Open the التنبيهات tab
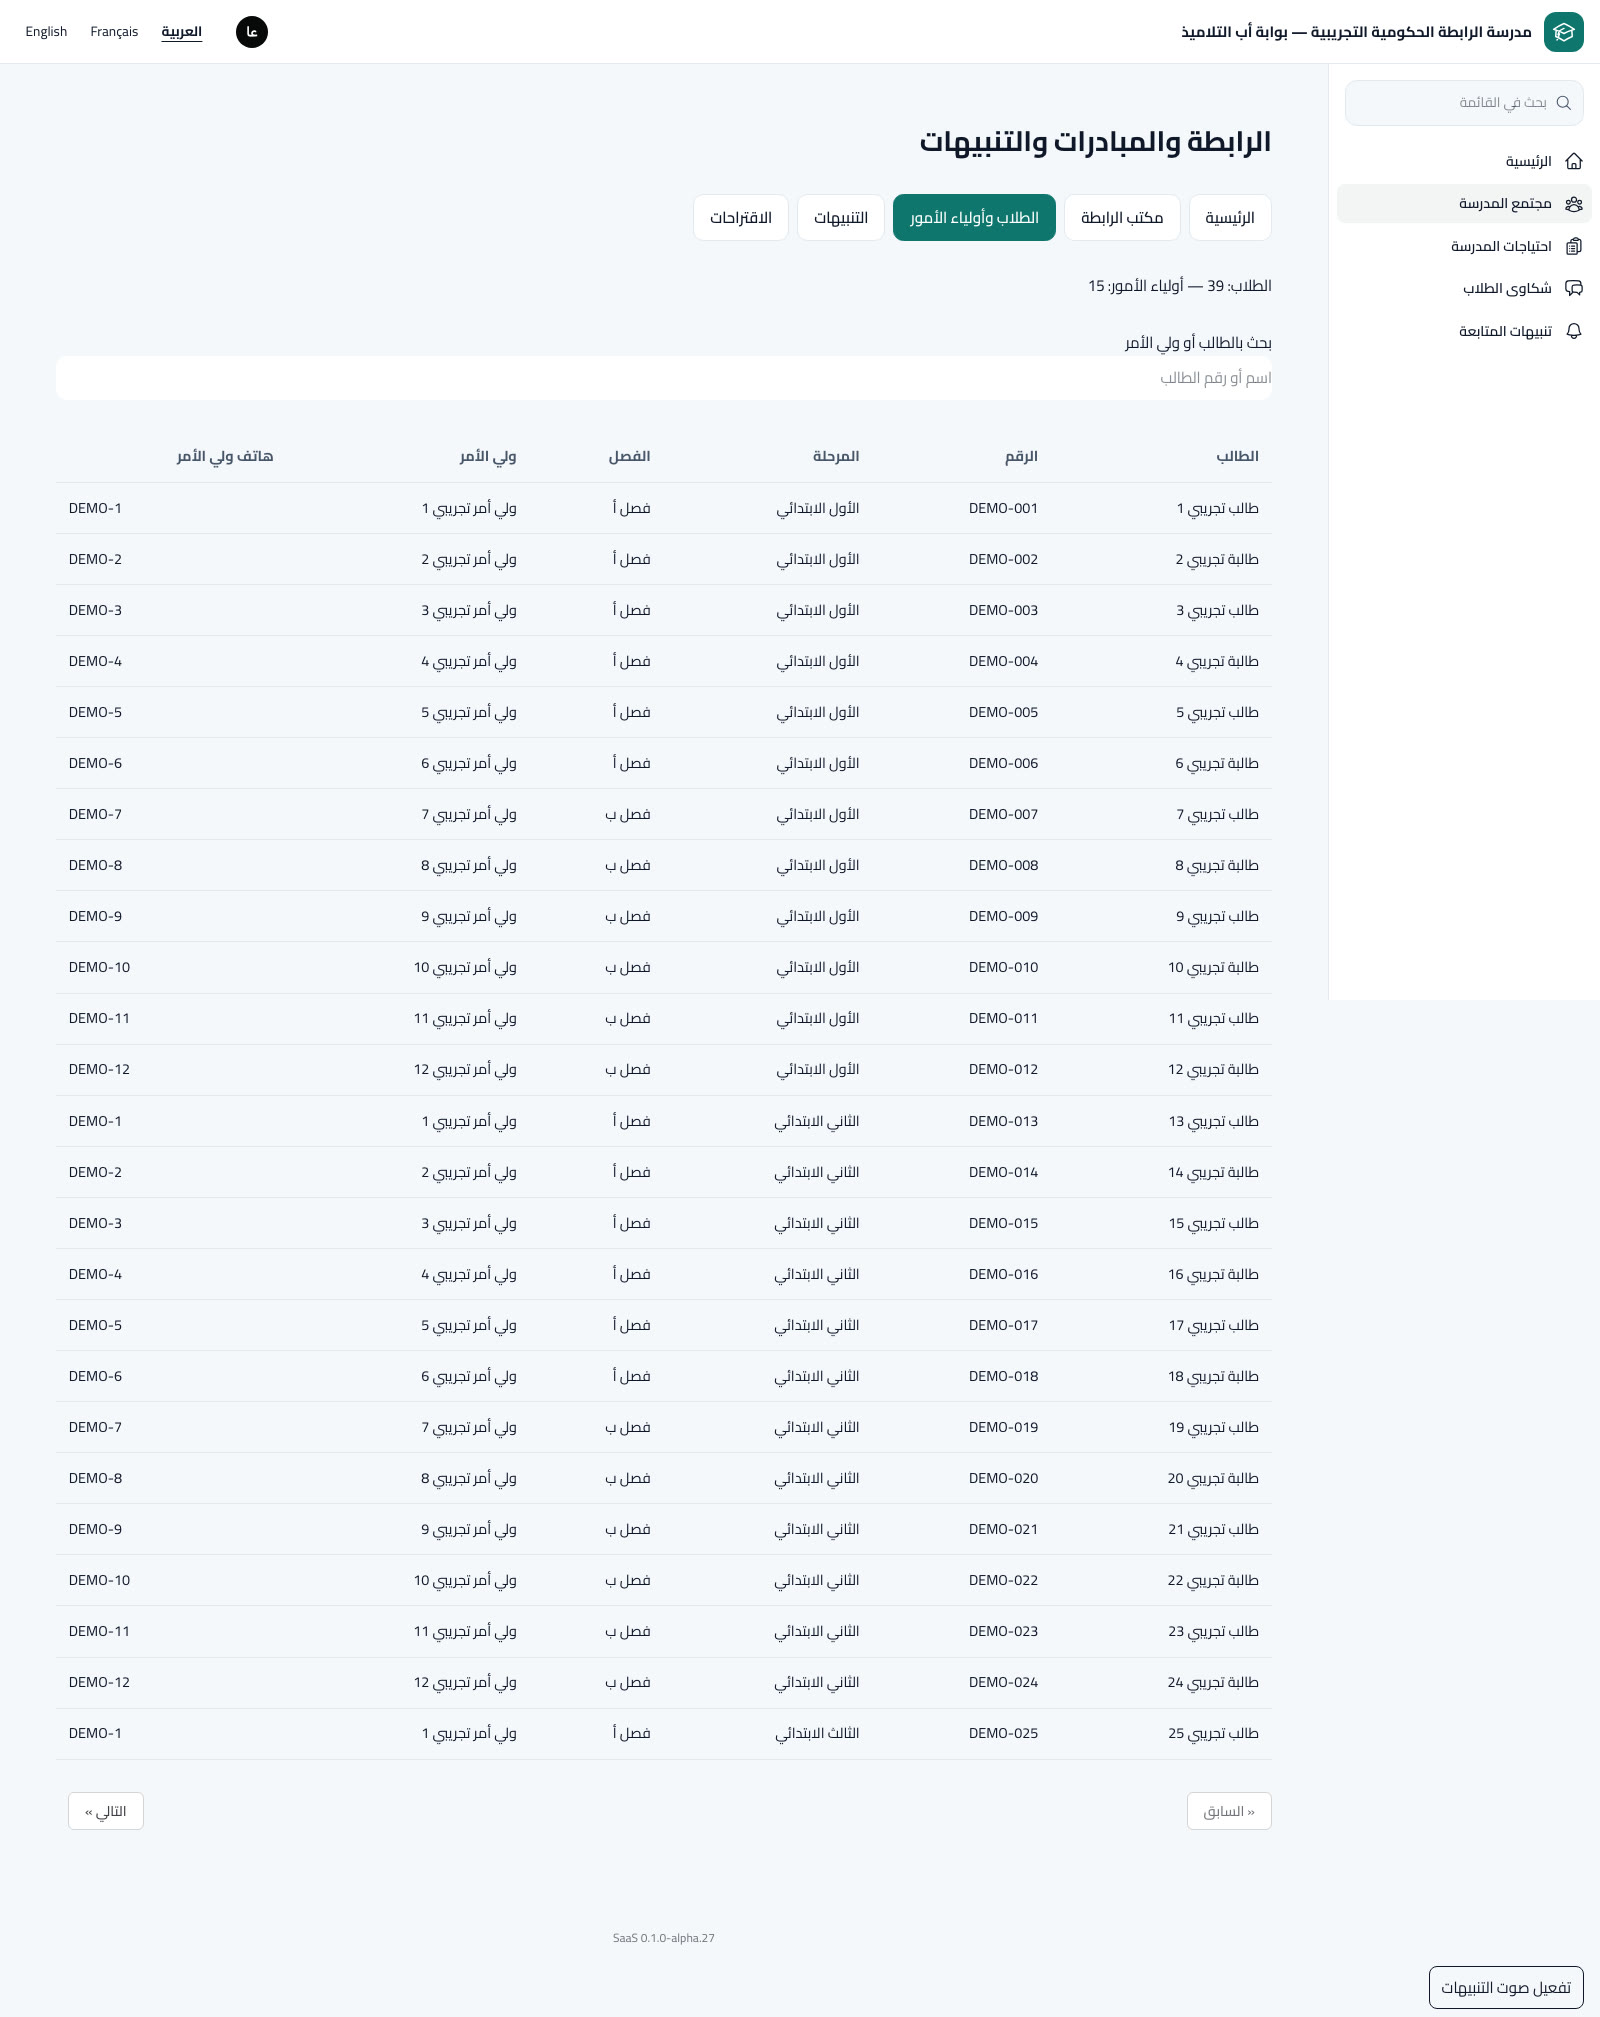The height and width of the screenshot is (2017, 1600). coord(841,218)
